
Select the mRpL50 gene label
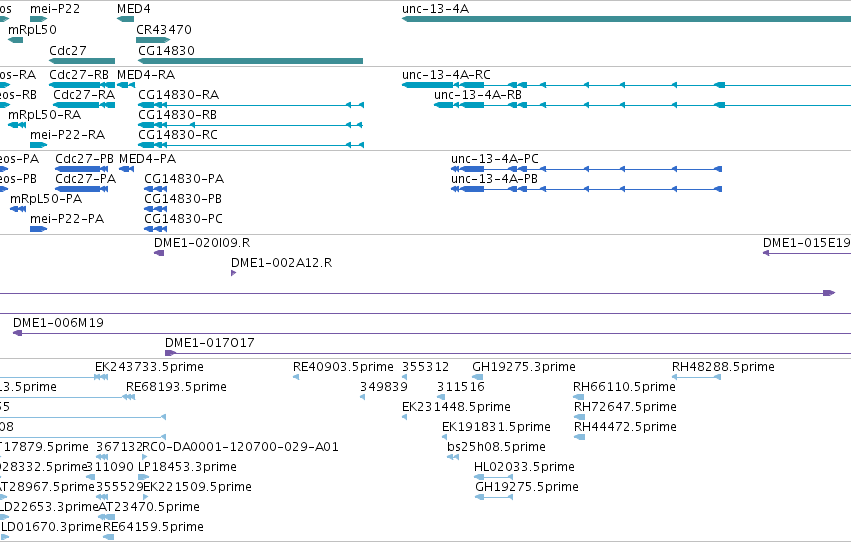pyautogui.click(x=32, y=29)
